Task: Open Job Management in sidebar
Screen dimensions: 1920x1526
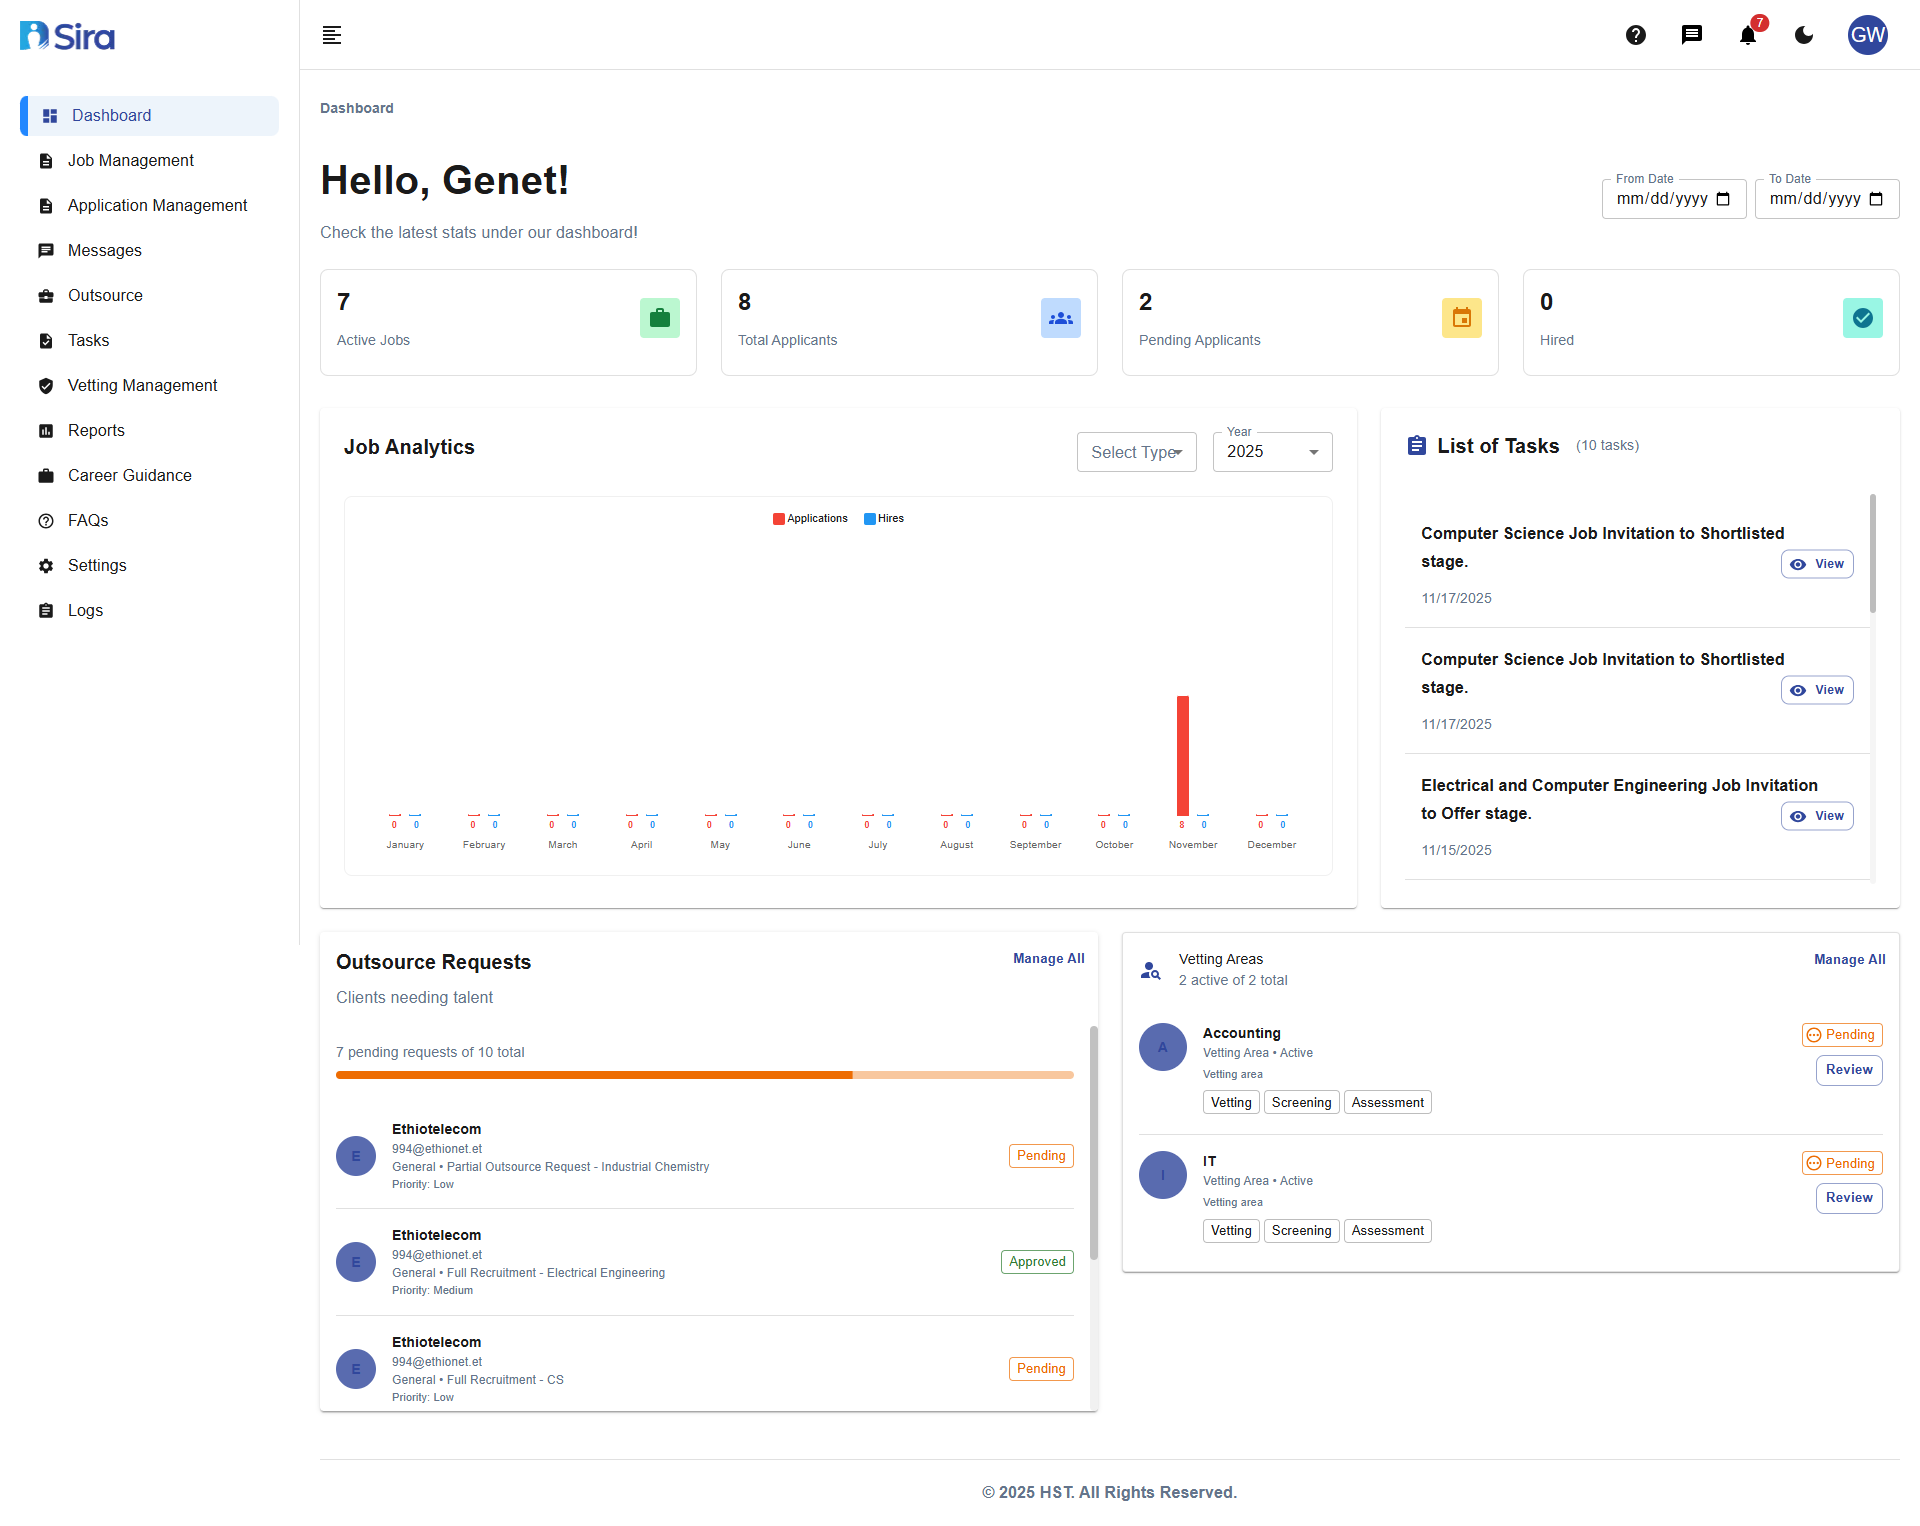Action: coord(131,161)
